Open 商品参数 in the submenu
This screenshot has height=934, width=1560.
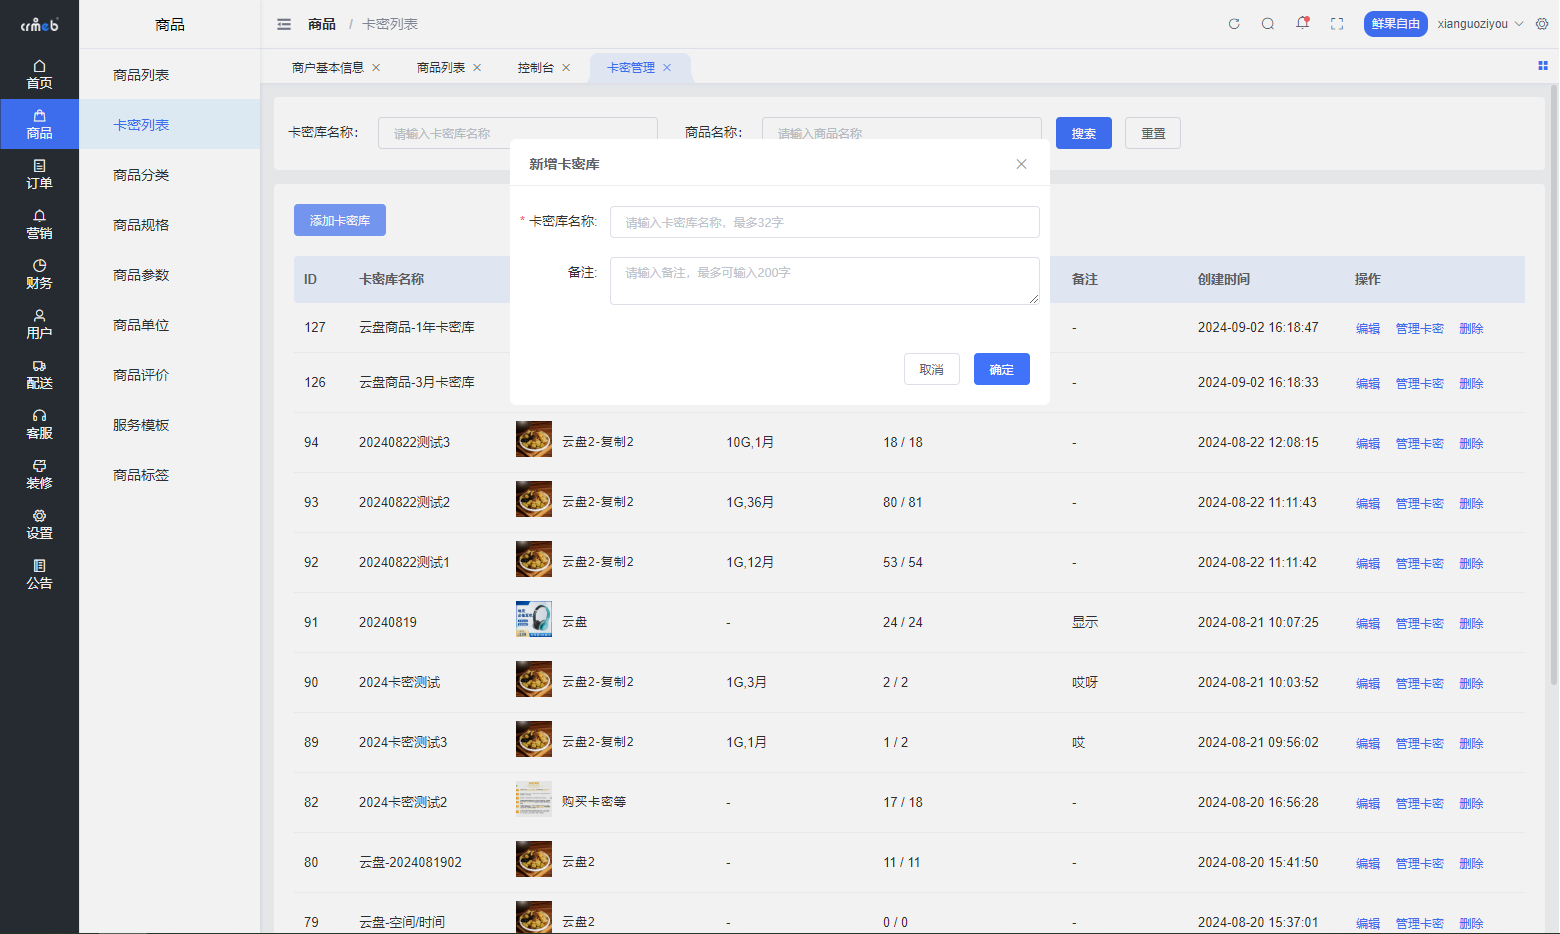(170, 274)
